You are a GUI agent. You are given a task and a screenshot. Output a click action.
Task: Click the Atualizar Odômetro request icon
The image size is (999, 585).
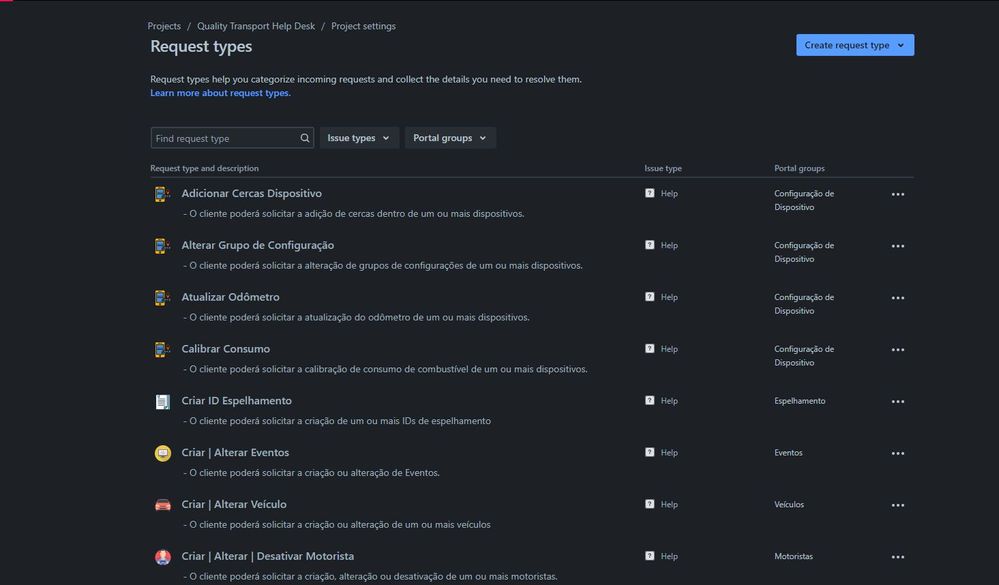(x=162, y=298)
